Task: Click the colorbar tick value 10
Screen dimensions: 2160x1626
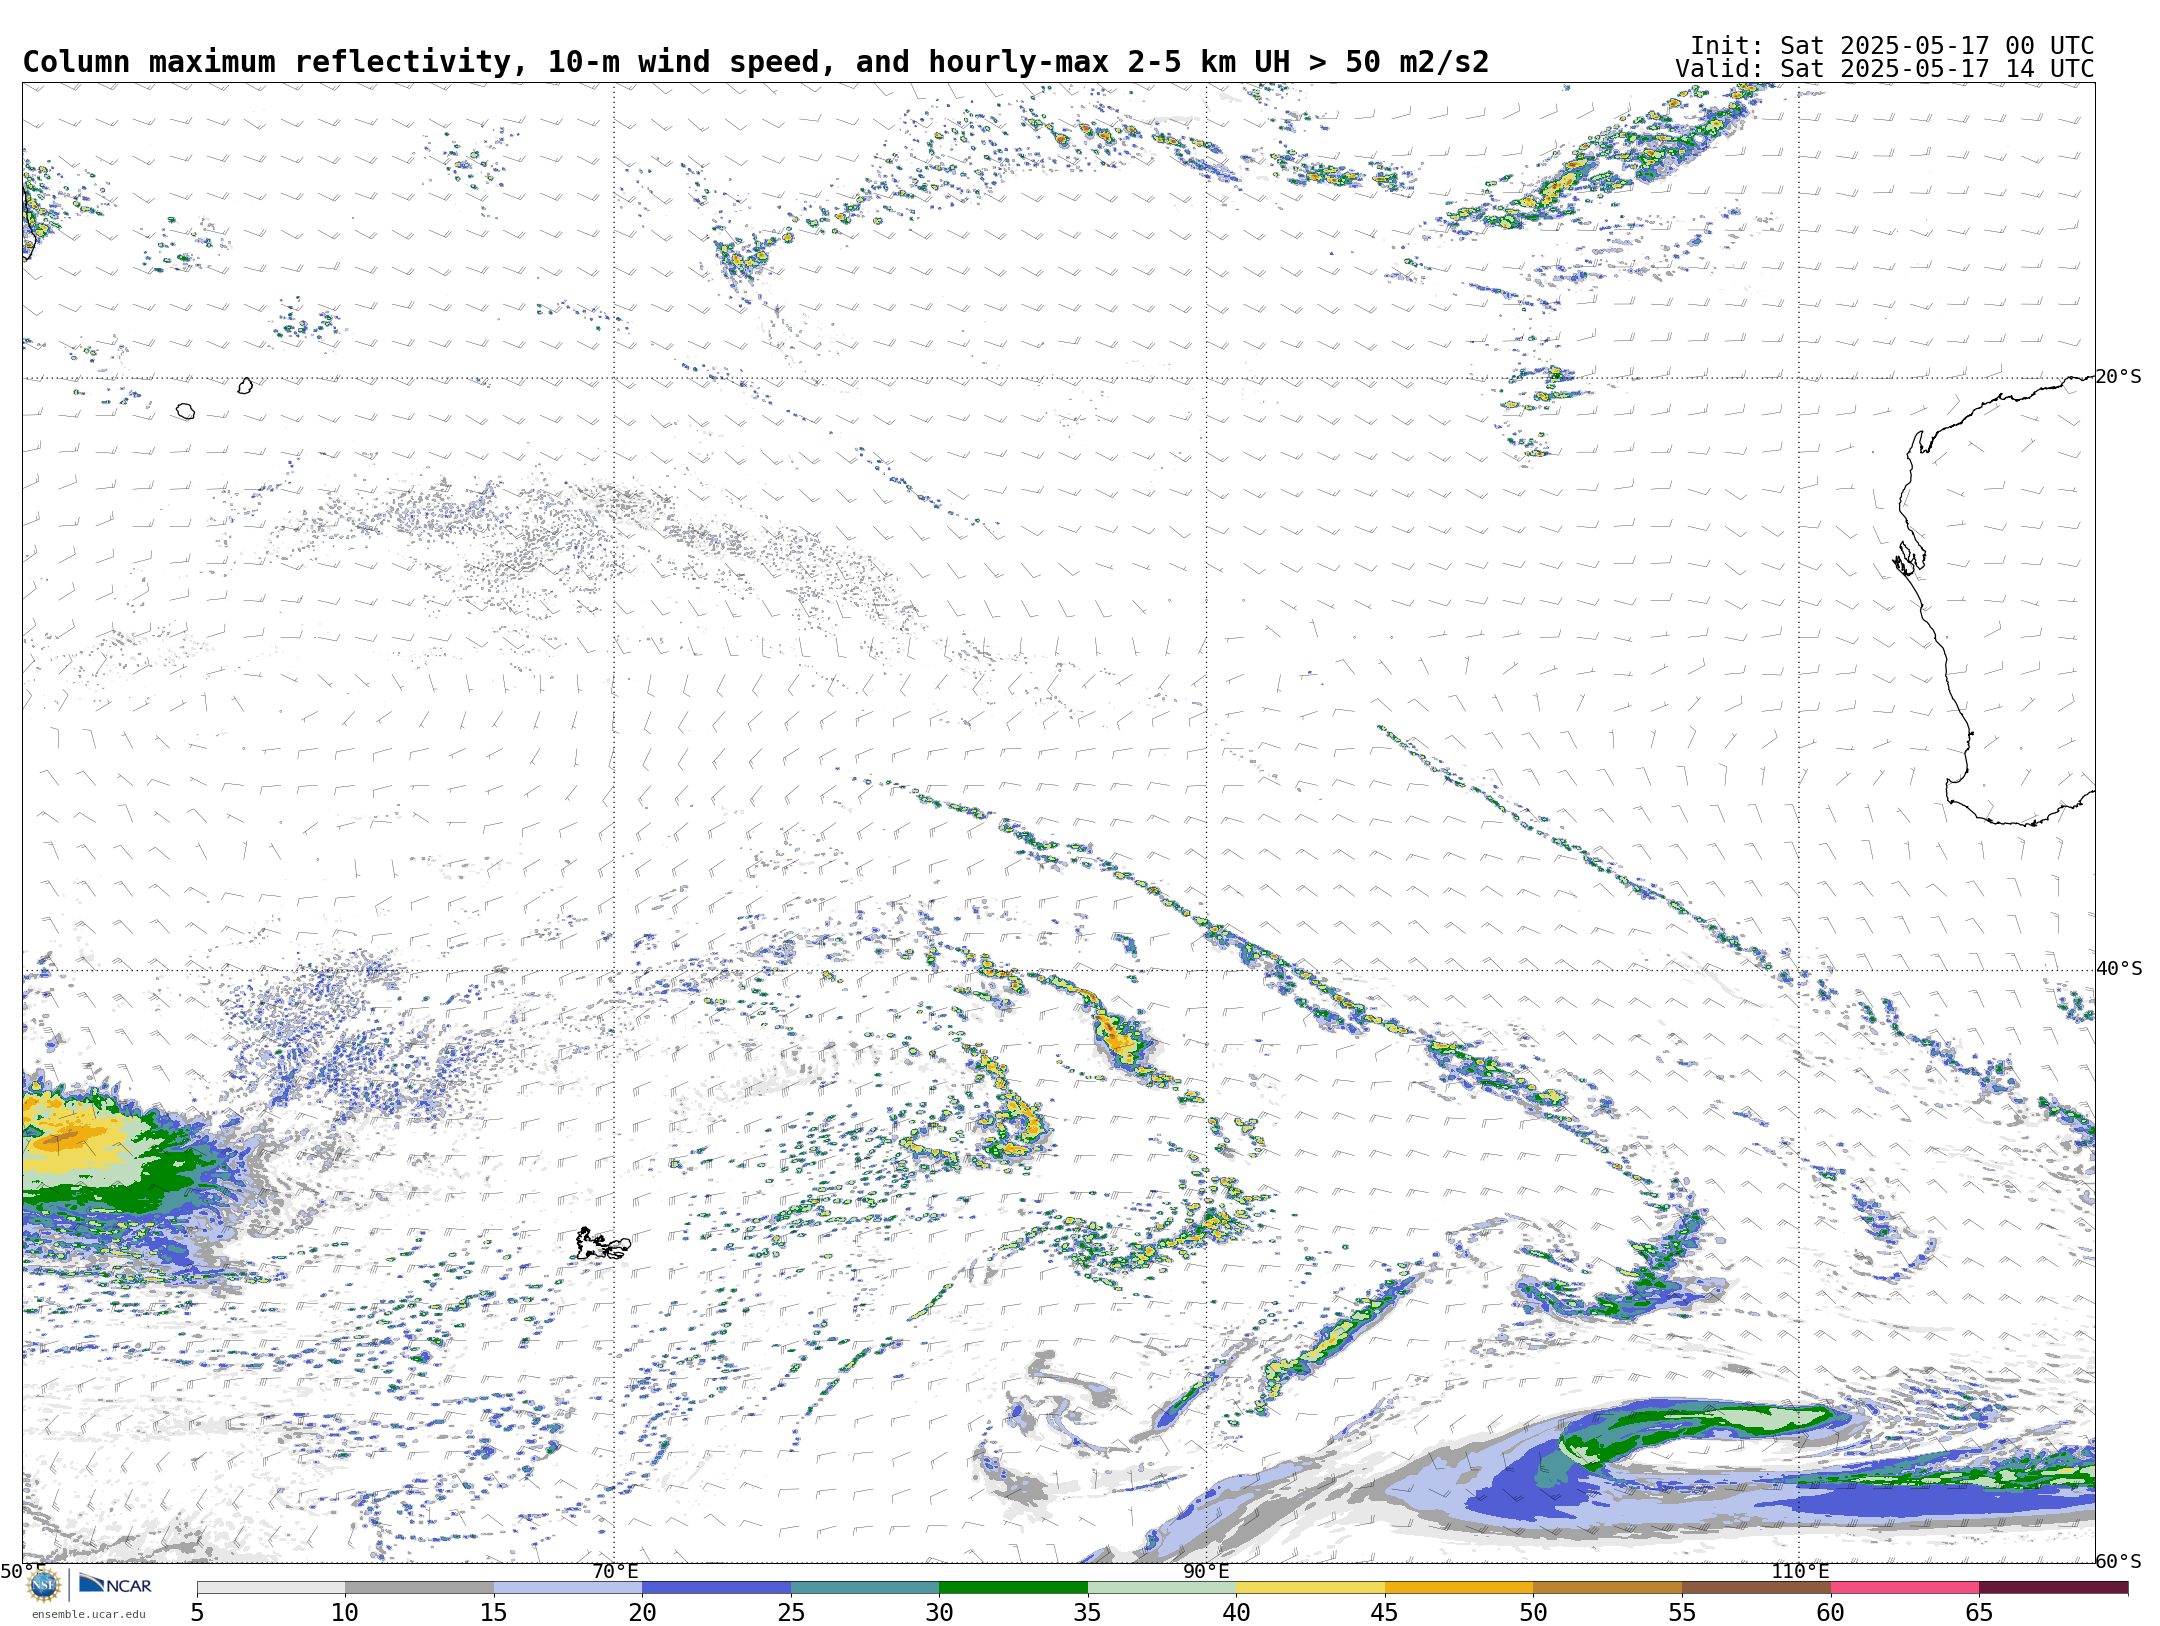Action: (x=345, y=1612)
